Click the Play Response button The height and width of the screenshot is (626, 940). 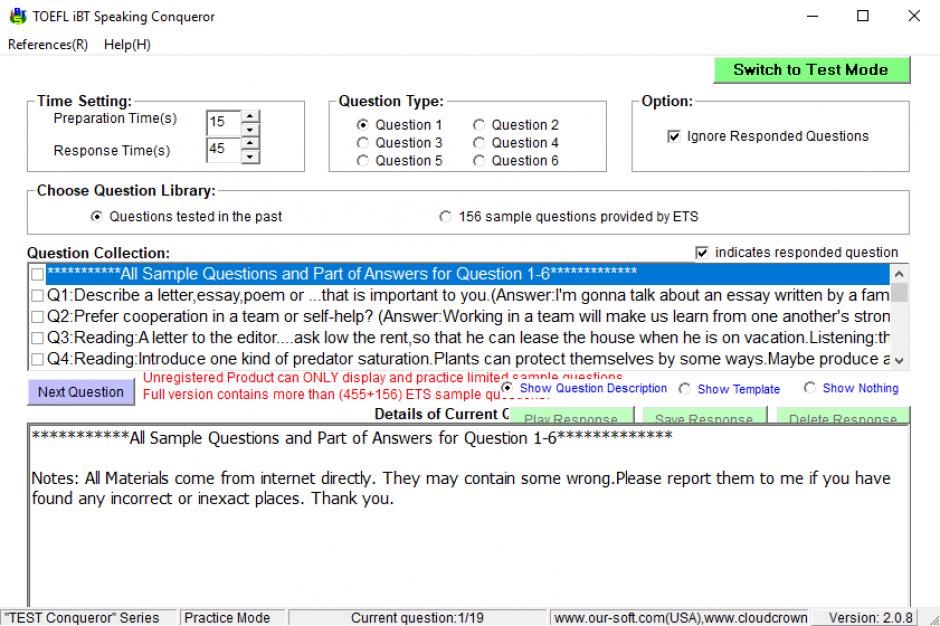pos(571,416)
